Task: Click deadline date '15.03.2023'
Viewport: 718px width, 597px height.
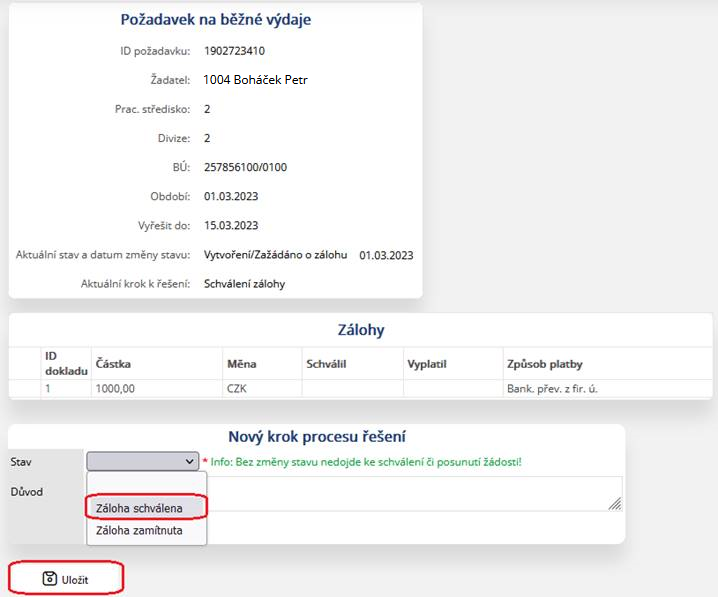Action: pyautogui.click(x=231, y=226)
